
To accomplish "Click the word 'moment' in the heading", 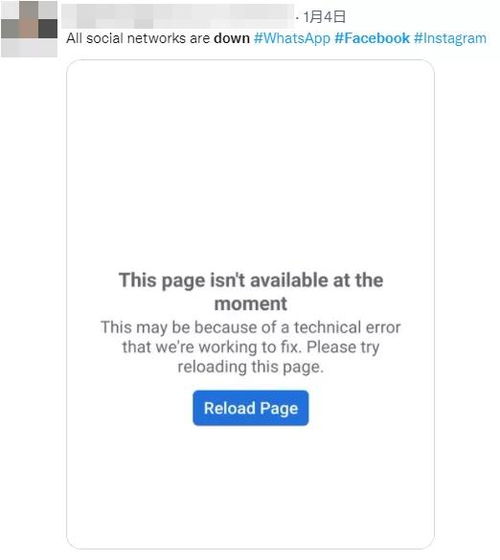I will tap(250, 304).
